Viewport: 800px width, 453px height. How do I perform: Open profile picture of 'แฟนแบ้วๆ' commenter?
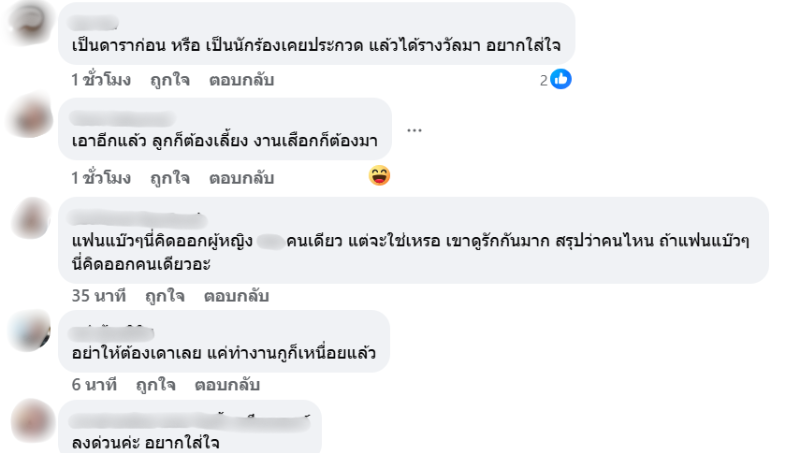30,216
